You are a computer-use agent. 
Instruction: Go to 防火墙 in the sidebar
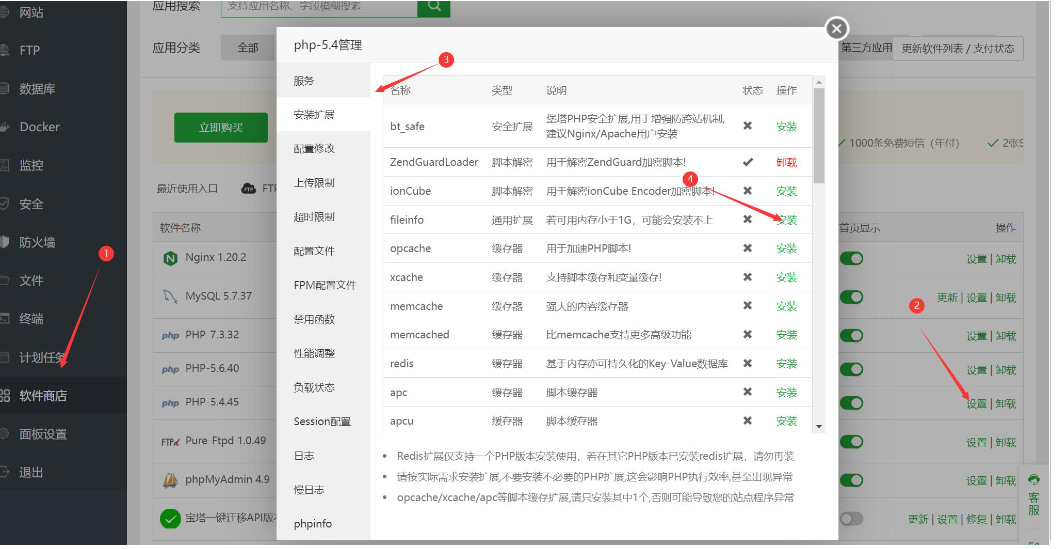pyautogui.click(x=37, y=242)
